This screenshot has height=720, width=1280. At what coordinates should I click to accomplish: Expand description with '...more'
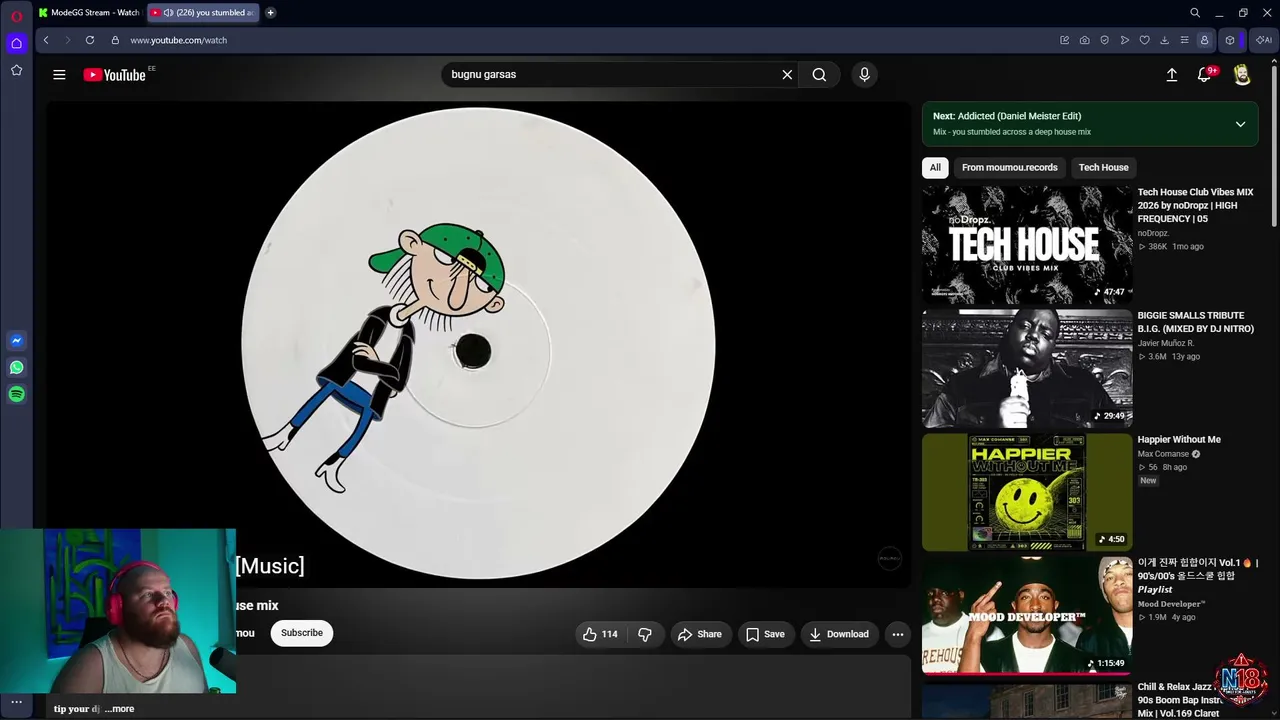(x=119, y=709)
